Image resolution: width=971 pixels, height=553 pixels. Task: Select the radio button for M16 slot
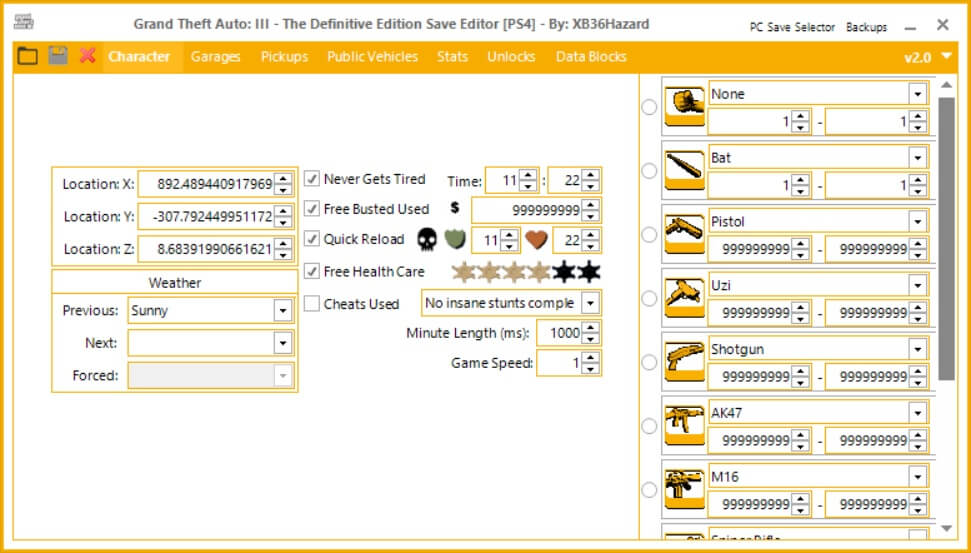click(x=649, y=490)
